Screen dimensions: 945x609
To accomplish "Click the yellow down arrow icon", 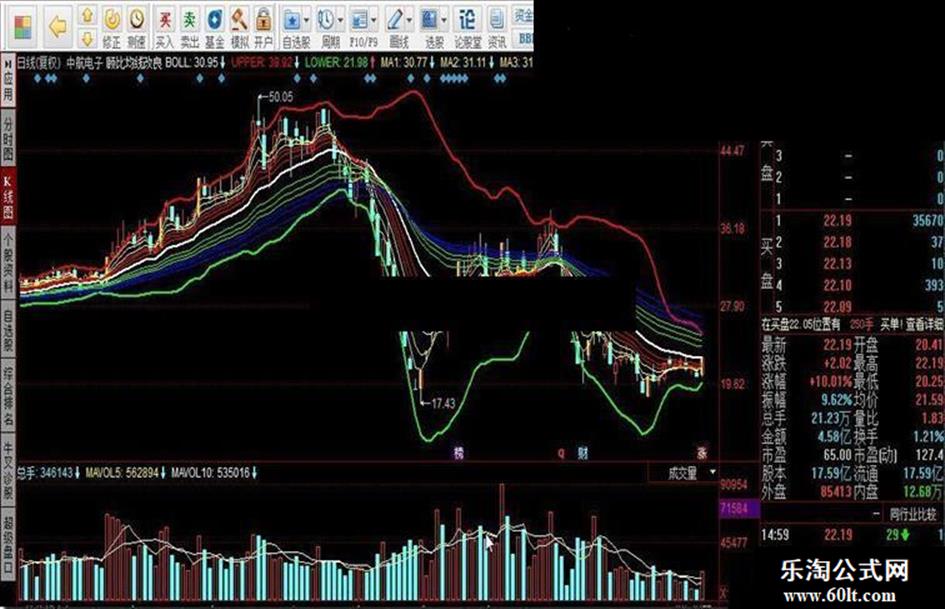I will click(x=87, y=39).
